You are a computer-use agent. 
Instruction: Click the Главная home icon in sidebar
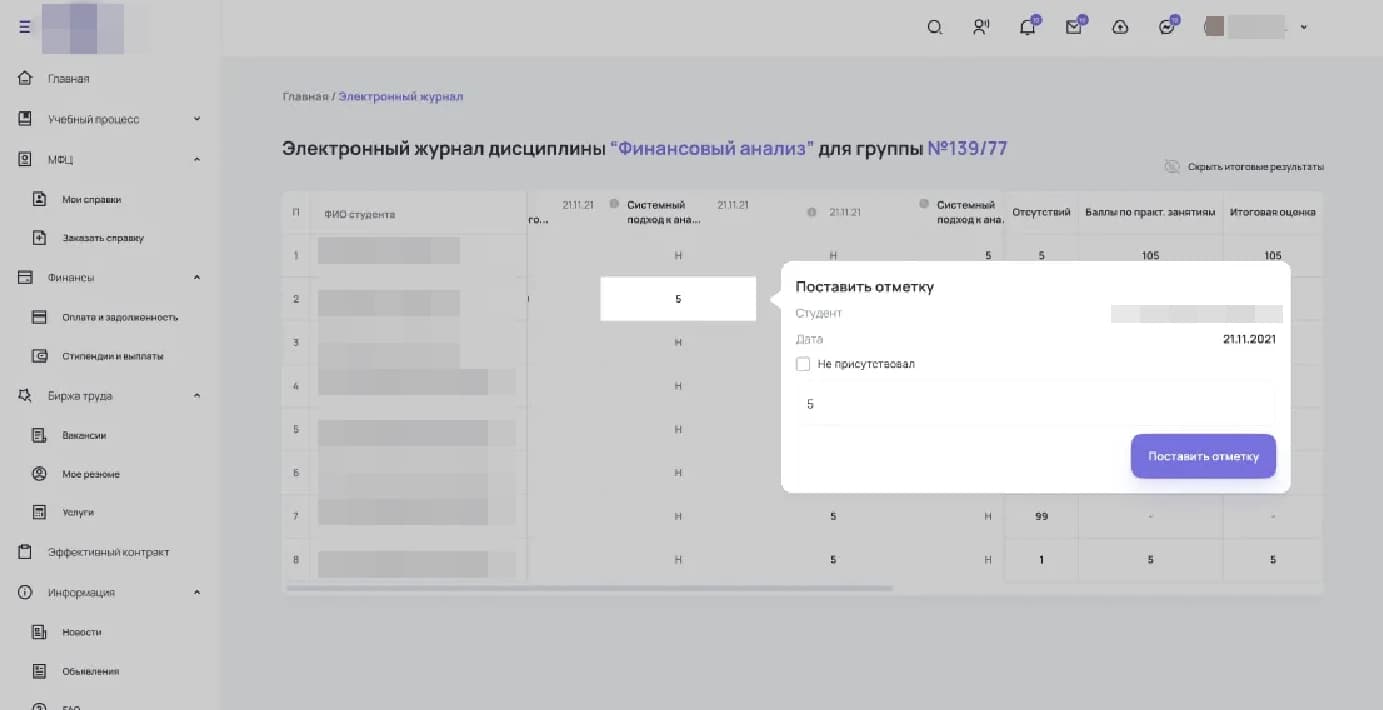coord(26,78)
